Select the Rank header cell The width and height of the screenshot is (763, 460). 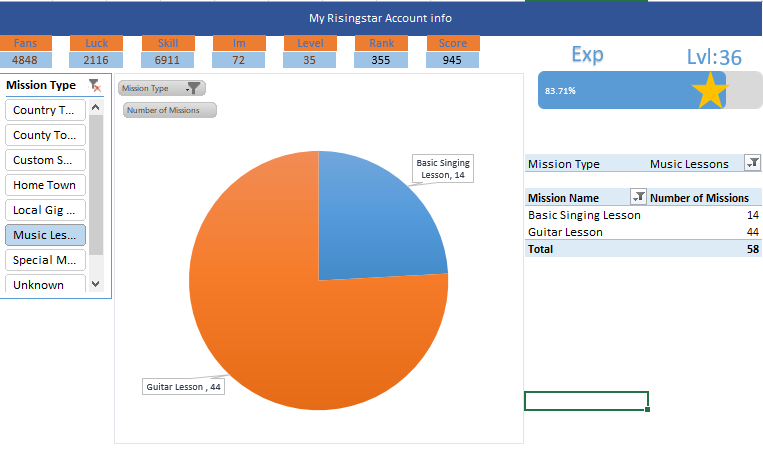pos(382,43)
